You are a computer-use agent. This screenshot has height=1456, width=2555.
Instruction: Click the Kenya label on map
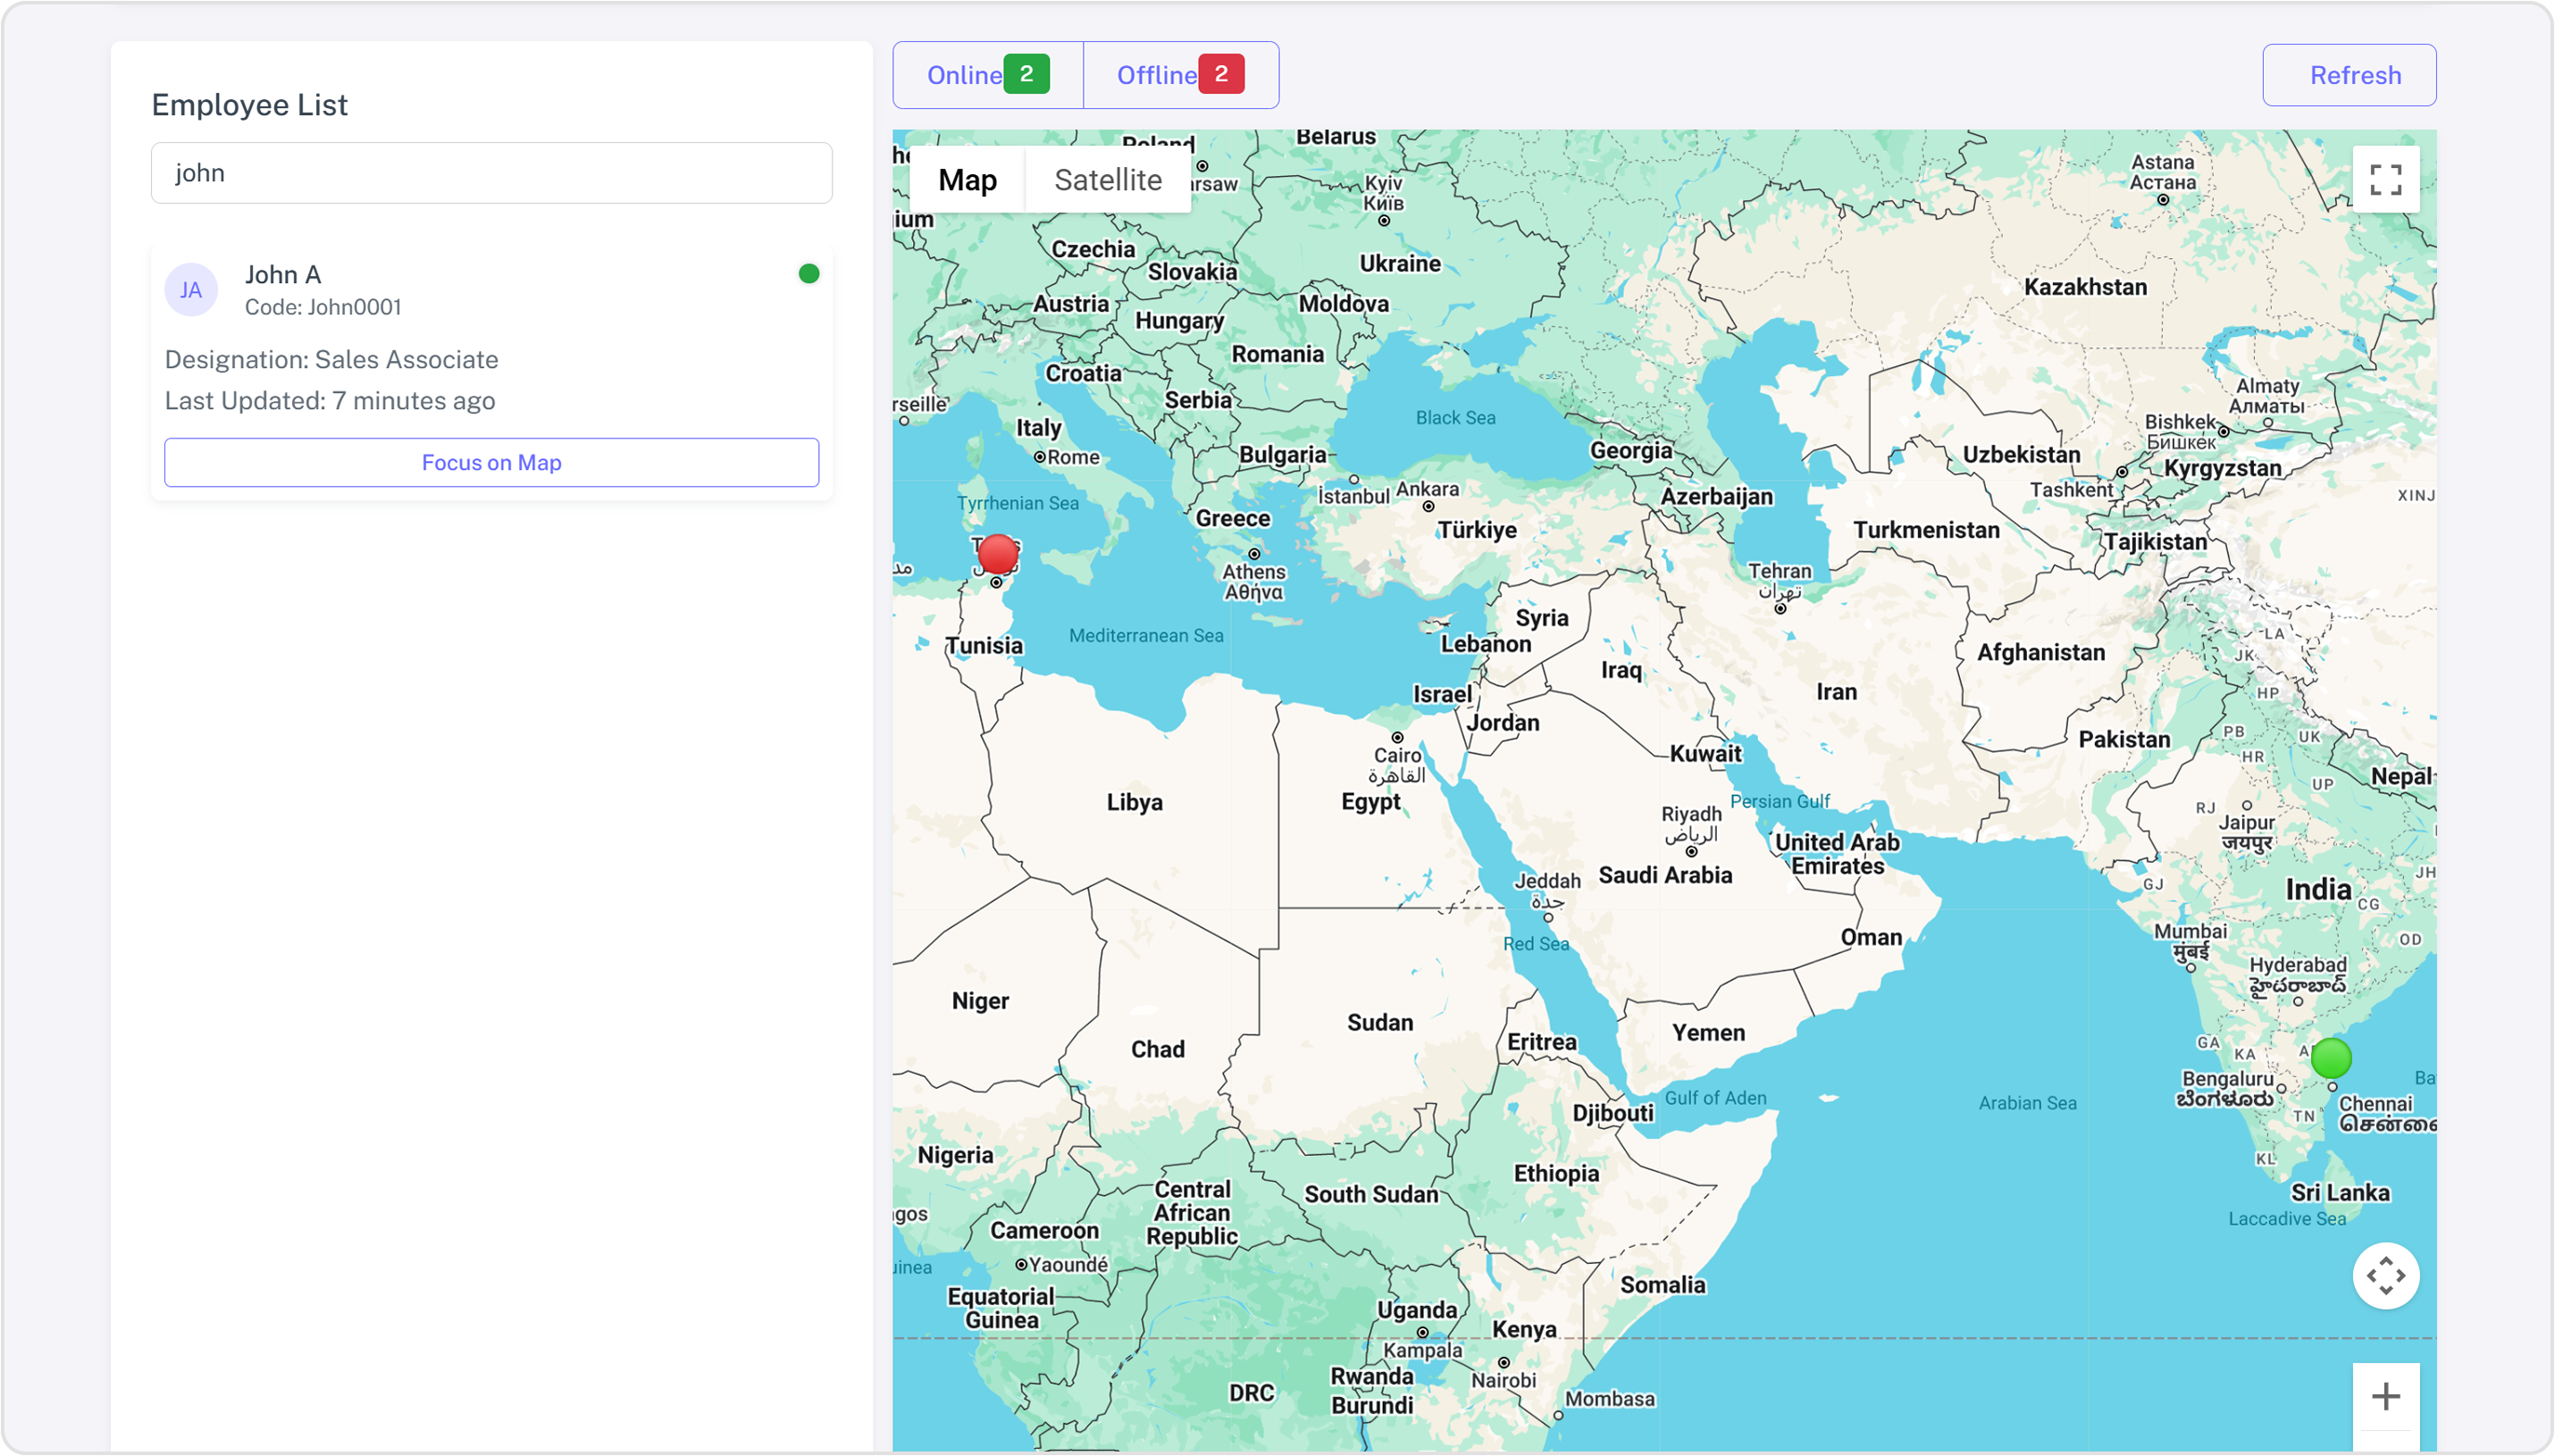(1524, 1329)
